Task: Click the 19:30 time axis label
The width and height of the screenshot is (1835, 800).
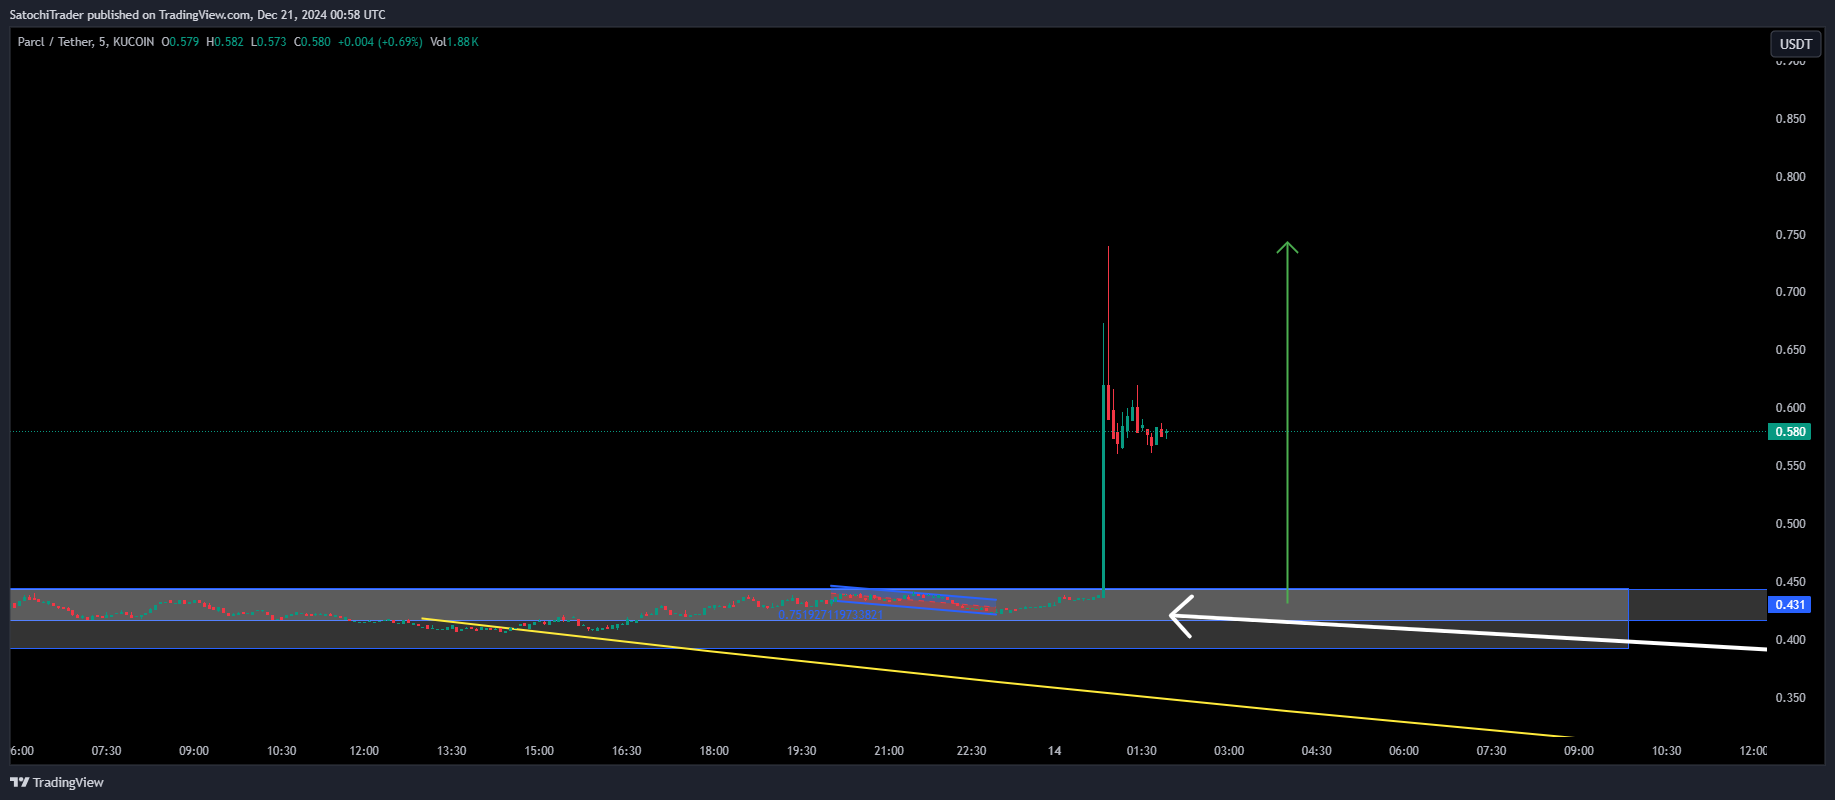Action: click(x=802, y=751)
